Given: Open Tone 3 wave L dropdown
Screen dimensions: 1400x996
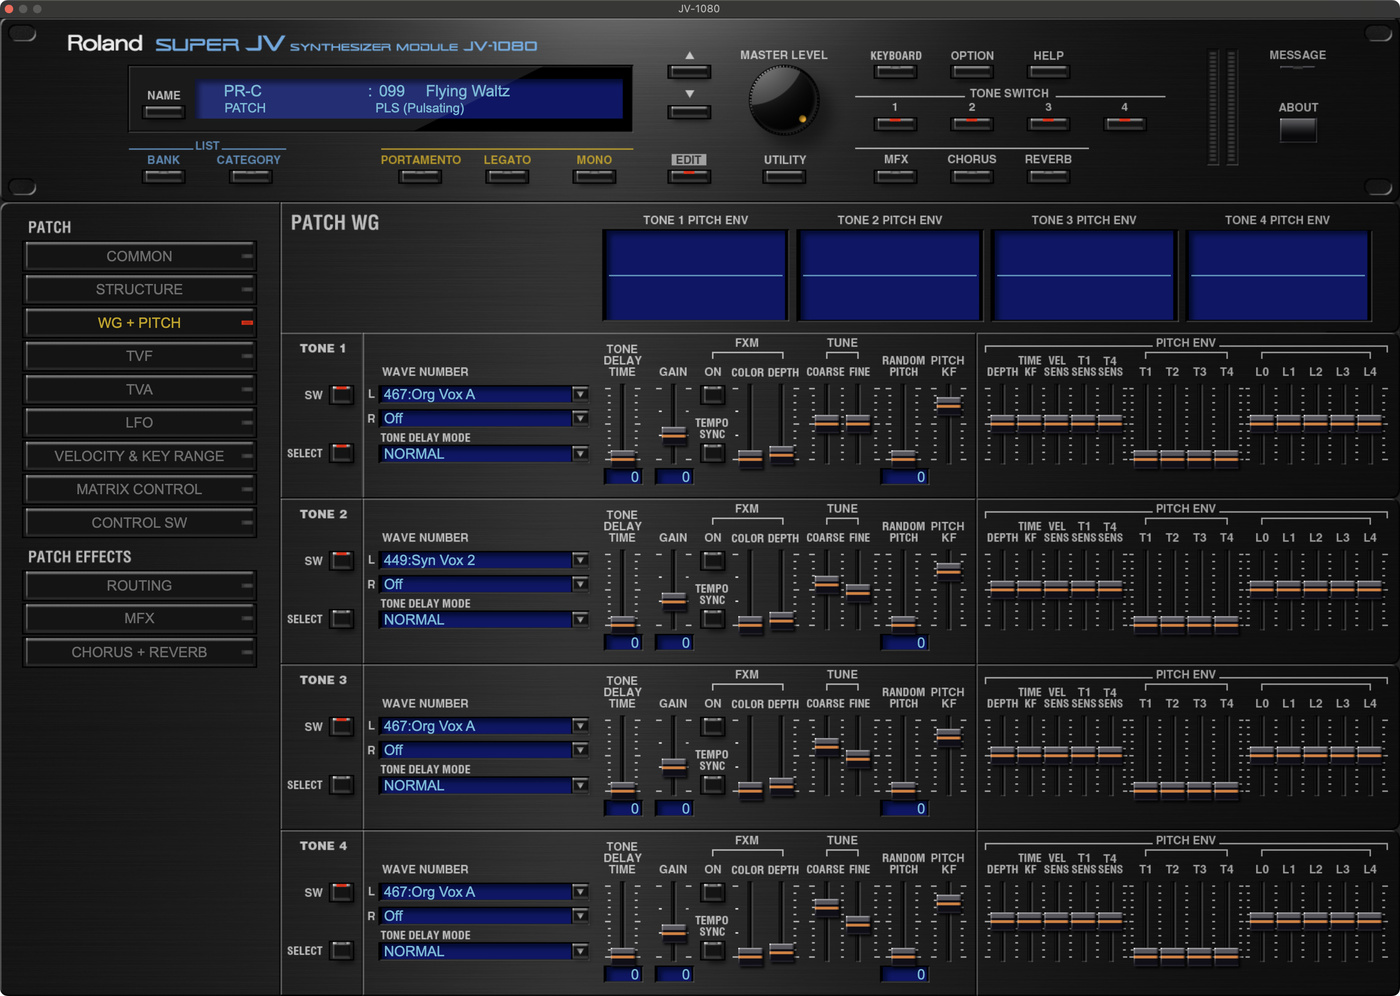Looking at the screenshot, I should (x=484, y=726).
